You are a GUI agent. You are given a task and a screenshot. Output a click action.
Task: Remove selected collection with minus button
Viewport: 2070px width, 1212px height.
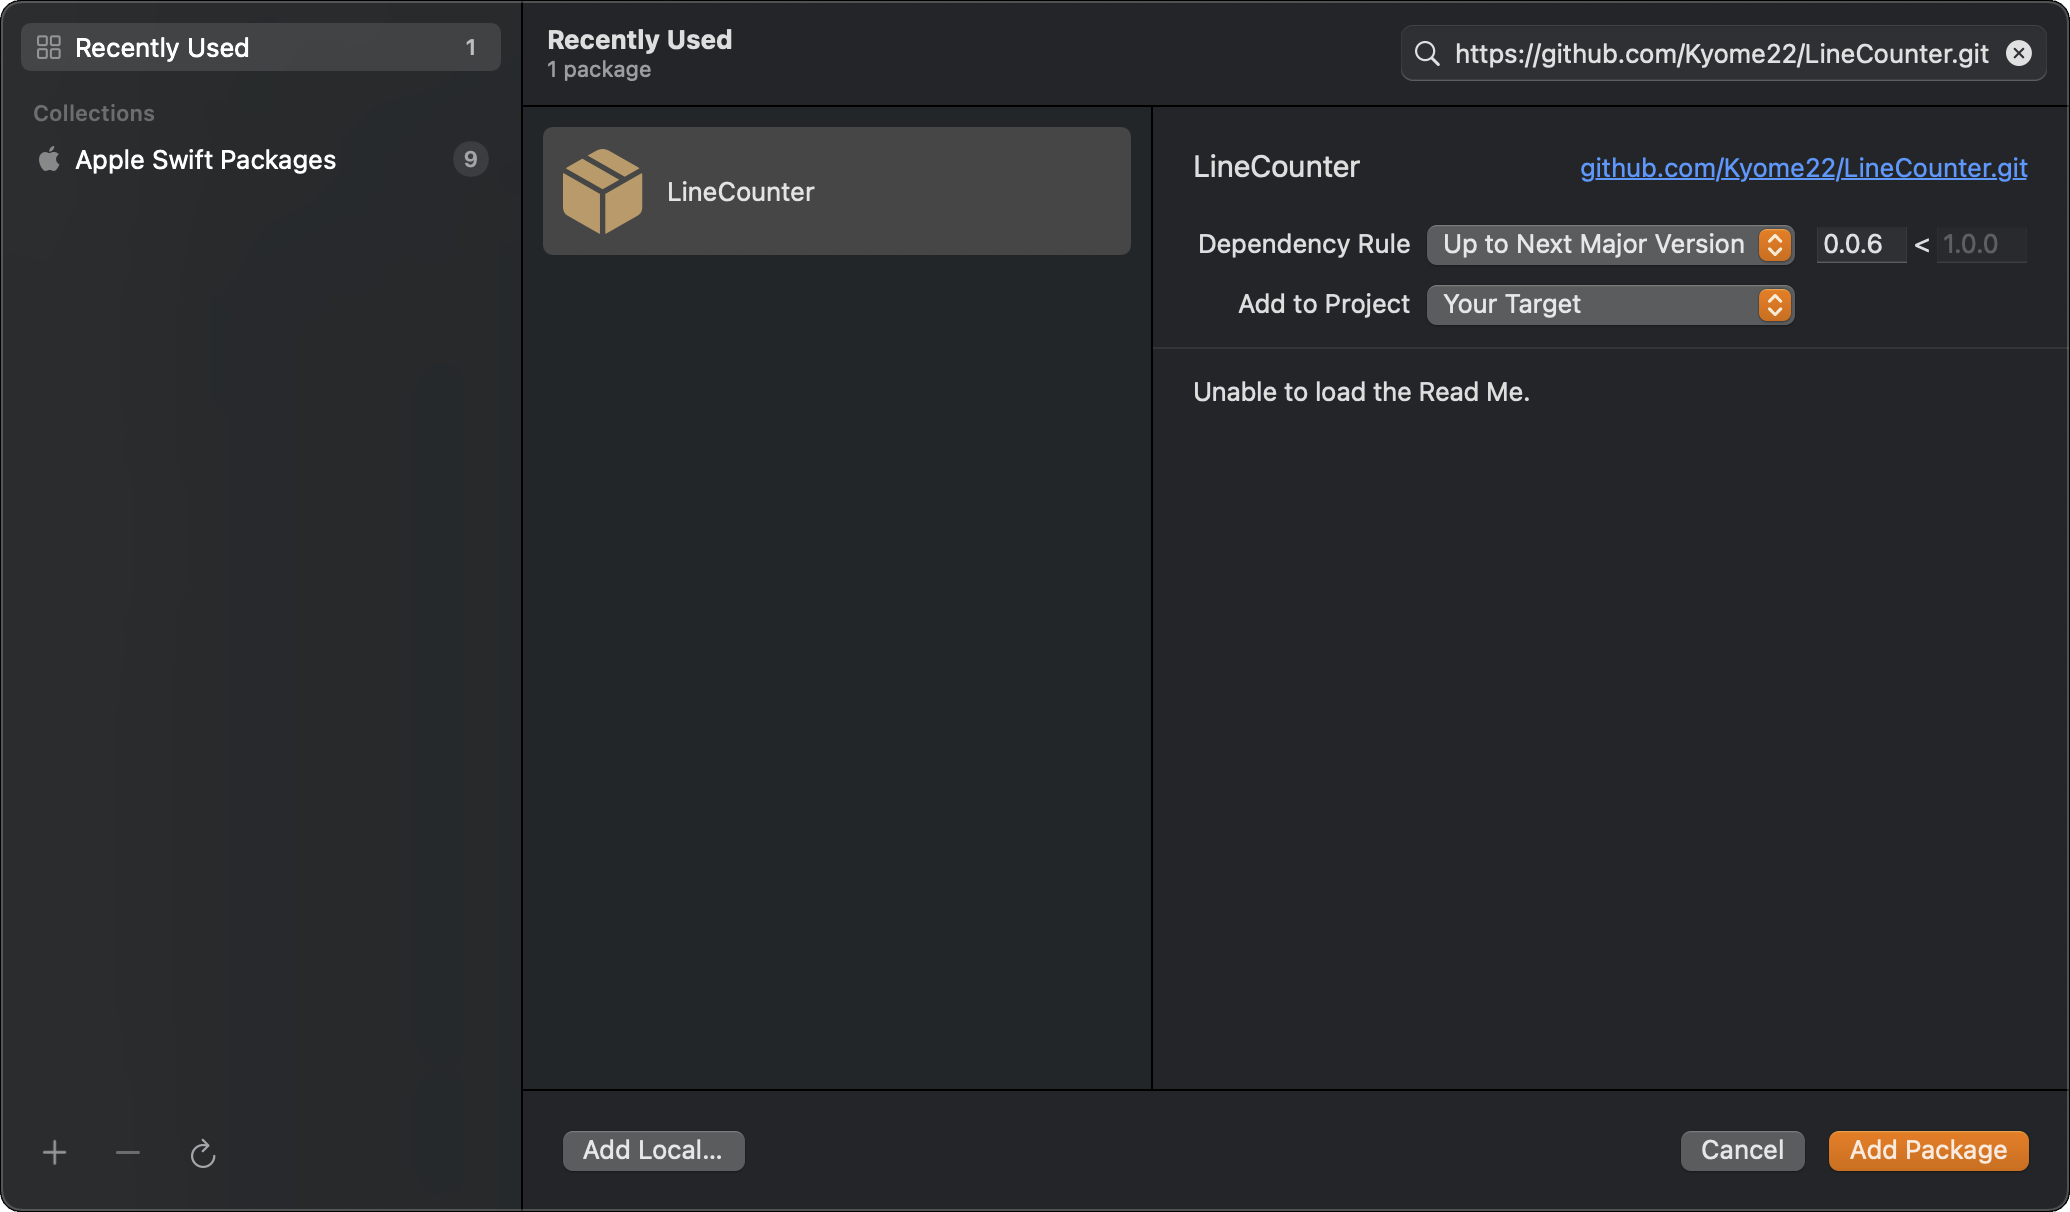click(128, 1153)
